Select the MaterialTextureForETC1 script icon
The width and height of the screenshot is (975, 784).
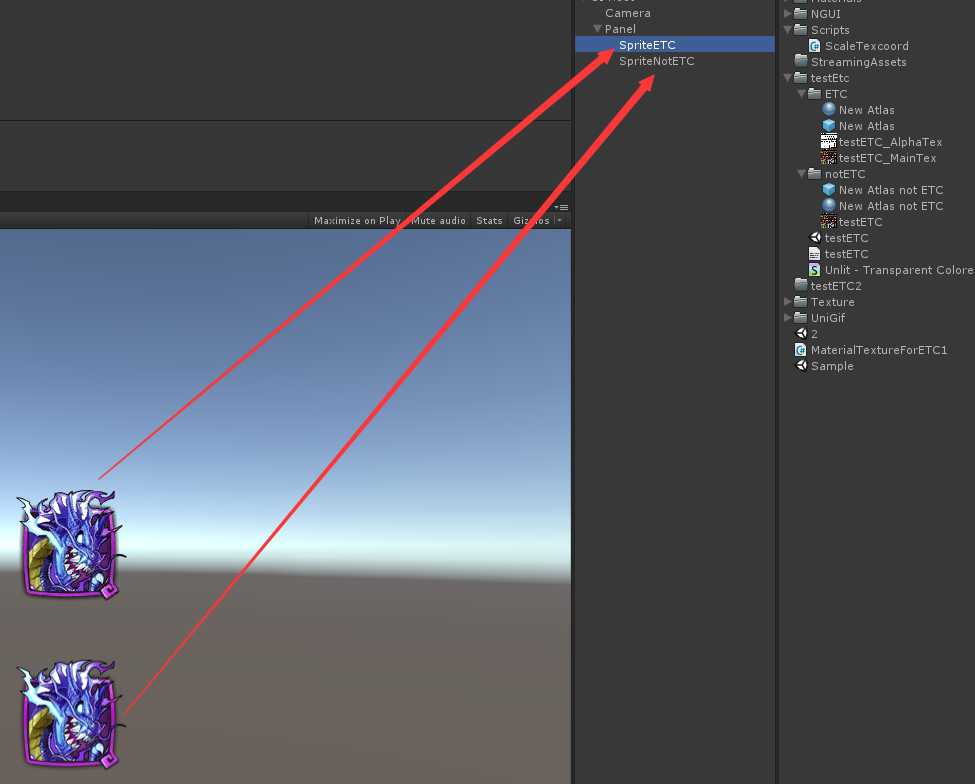[801, 350]
